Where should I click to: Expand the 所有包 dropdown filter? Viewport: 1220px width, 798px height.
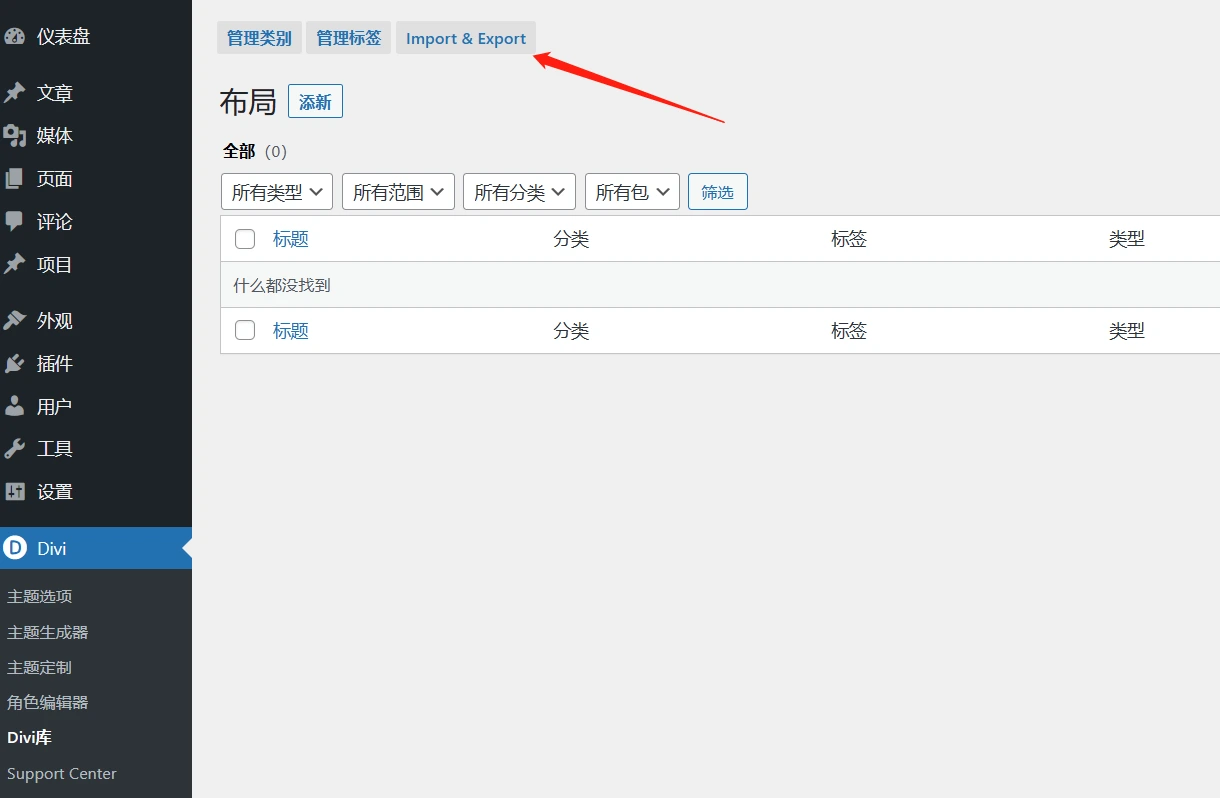(632, 192)
